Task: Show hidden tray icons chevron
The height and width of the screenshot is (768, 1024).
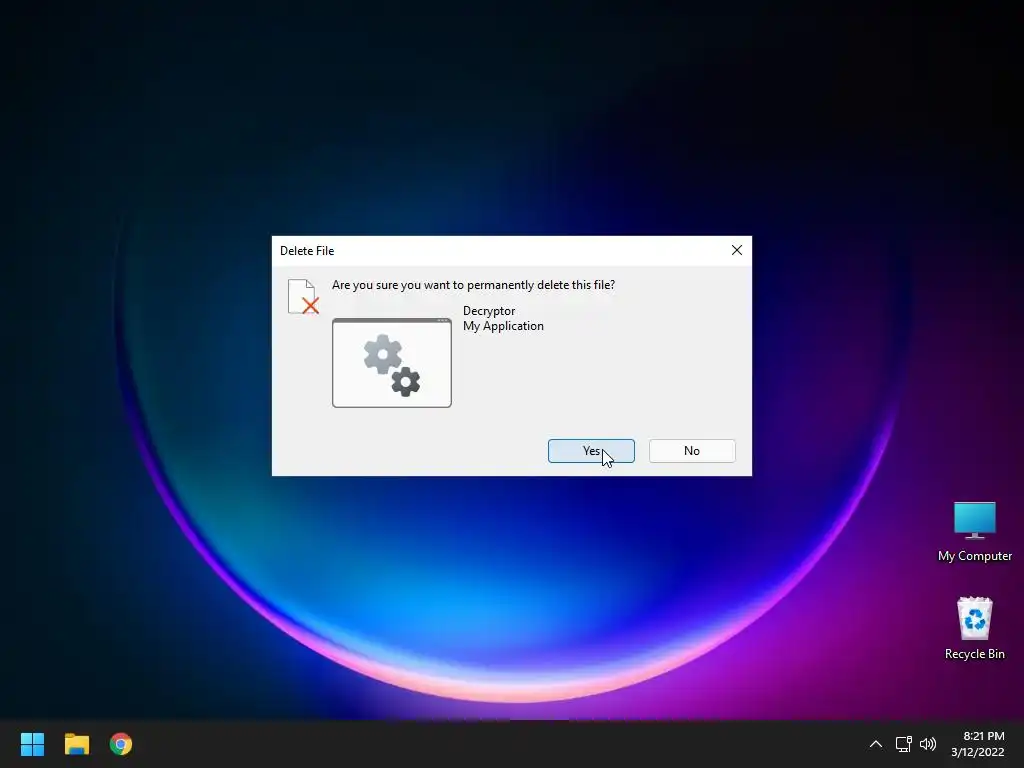Action: point(876,744)
